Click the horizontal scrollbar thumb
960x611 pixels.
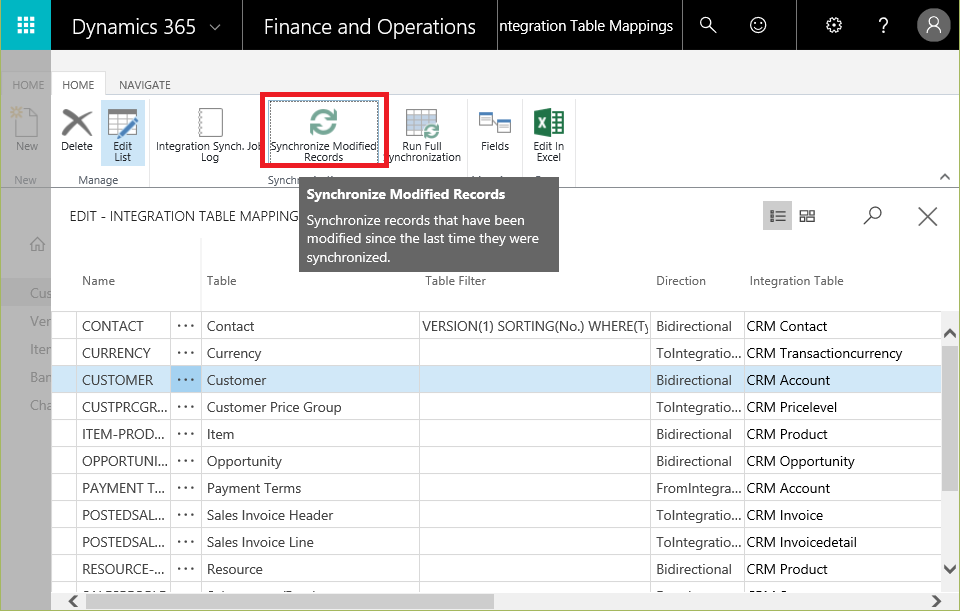(x=290, y=601)
